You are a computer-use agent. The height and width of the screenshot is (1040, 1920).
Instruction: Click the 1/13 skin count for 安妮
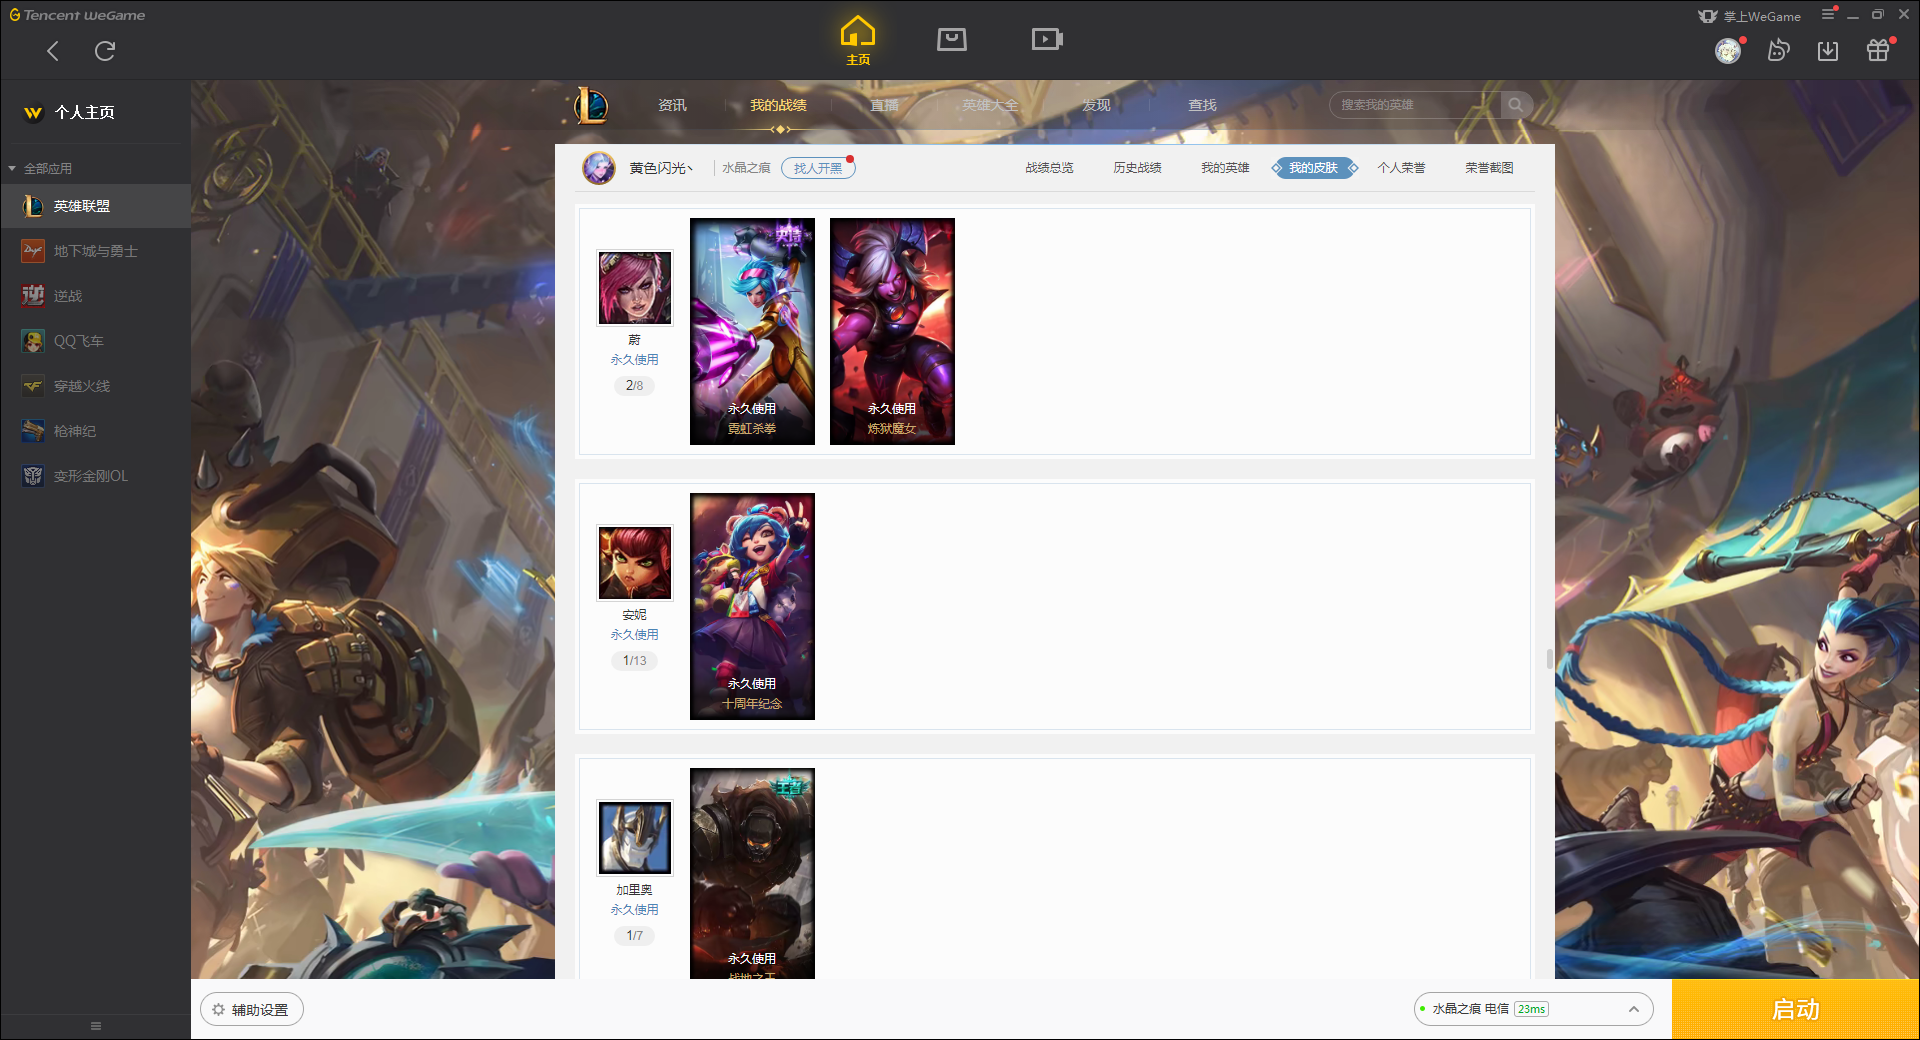[x=634, y=660]
